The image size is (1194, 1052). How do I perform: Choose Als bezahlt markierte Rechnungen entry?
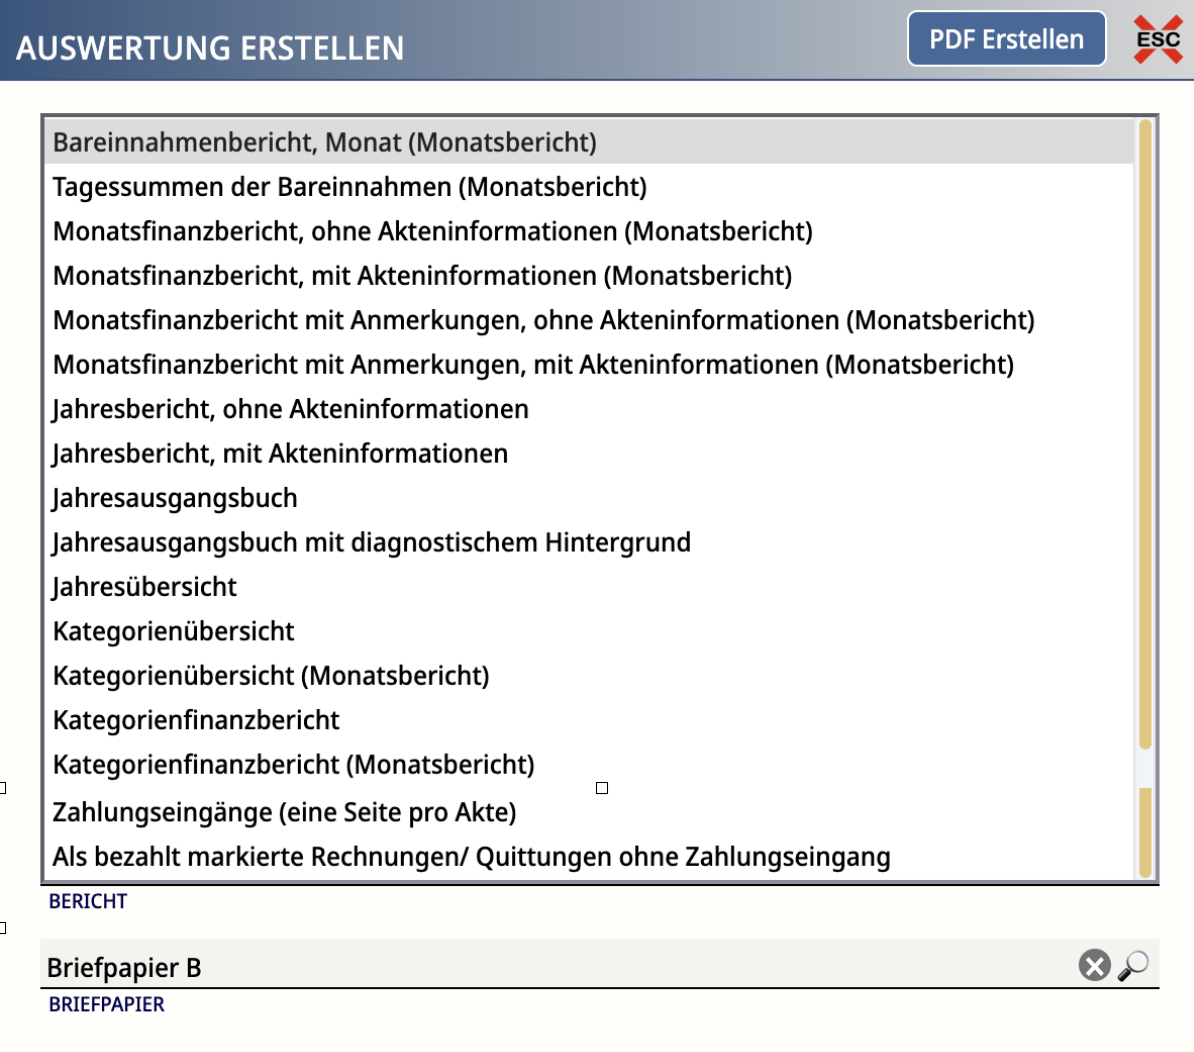pyautogui.click(x=471, y=857)
